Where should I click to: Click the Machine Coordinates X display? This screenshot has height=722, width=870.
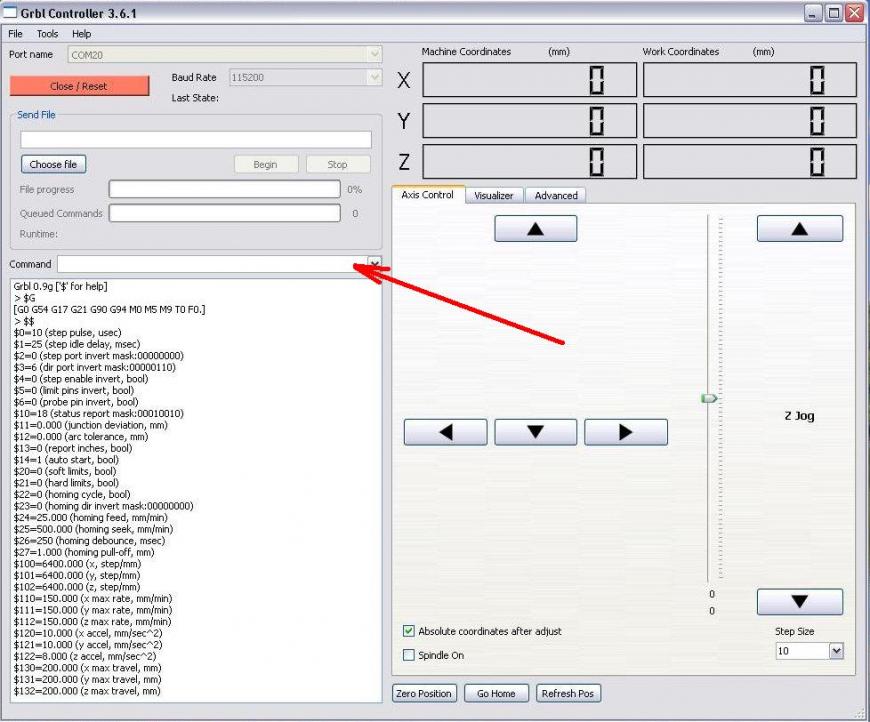tap(529, 80)
